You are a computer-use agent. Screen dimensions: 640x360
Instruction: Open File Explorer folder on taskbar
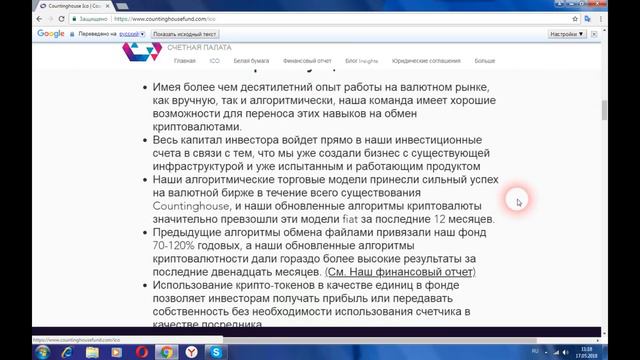[x=92, y=352]
